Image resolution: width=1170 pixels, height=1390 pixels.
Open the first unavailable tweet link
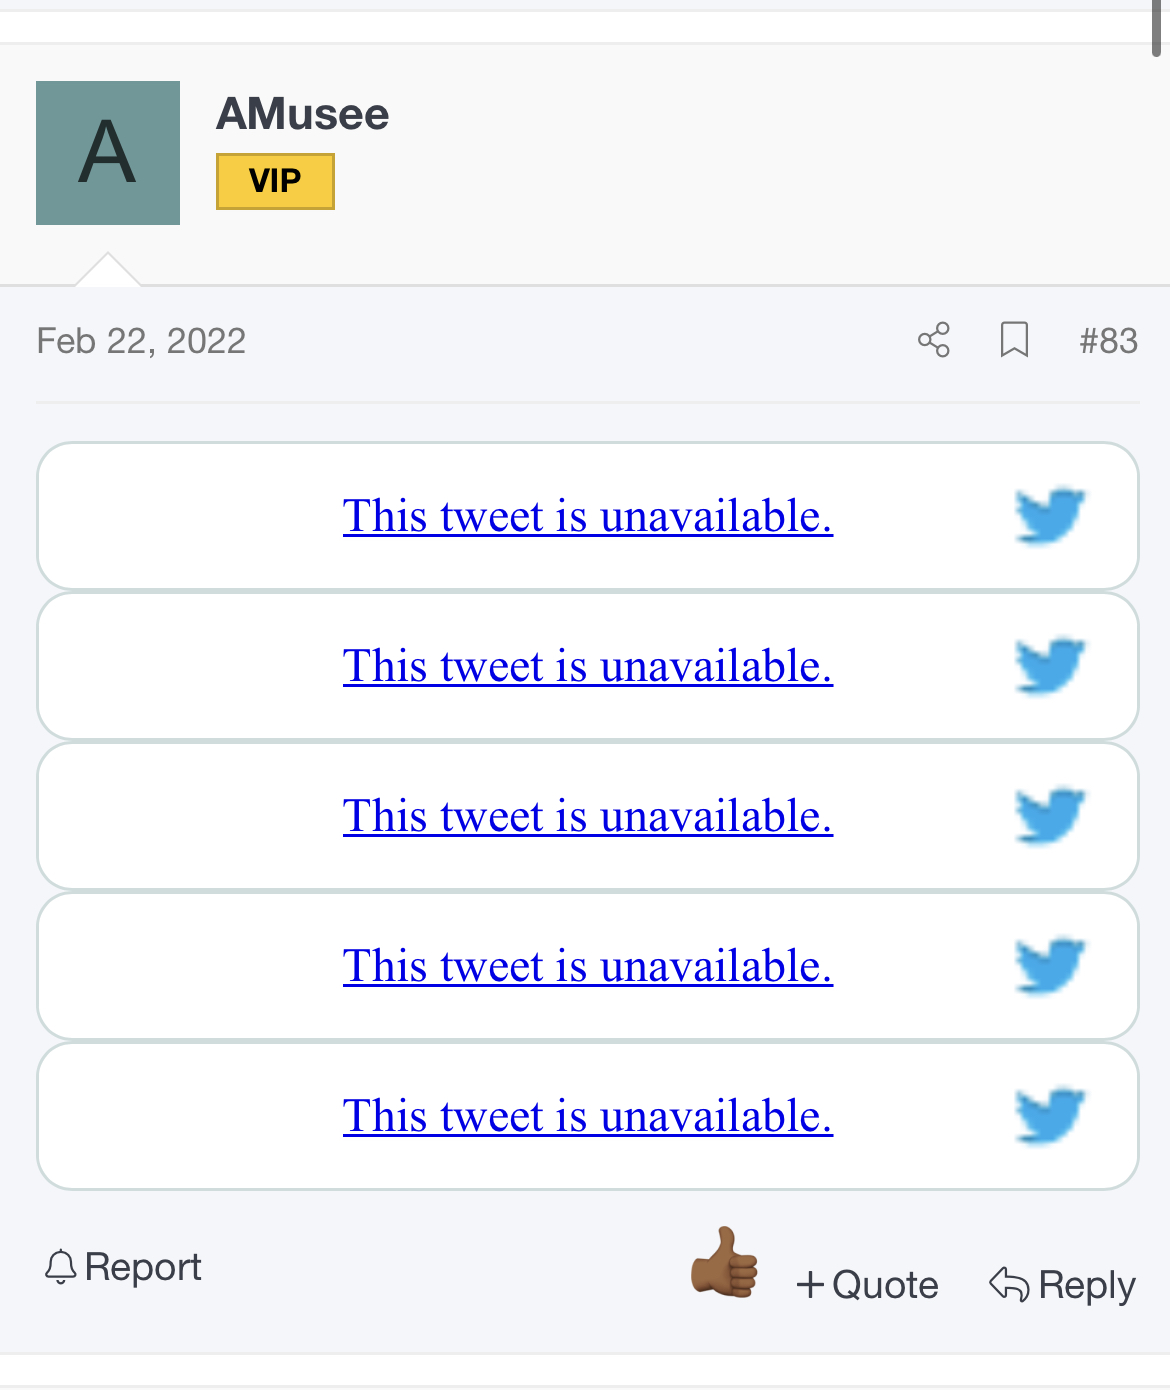587,517
